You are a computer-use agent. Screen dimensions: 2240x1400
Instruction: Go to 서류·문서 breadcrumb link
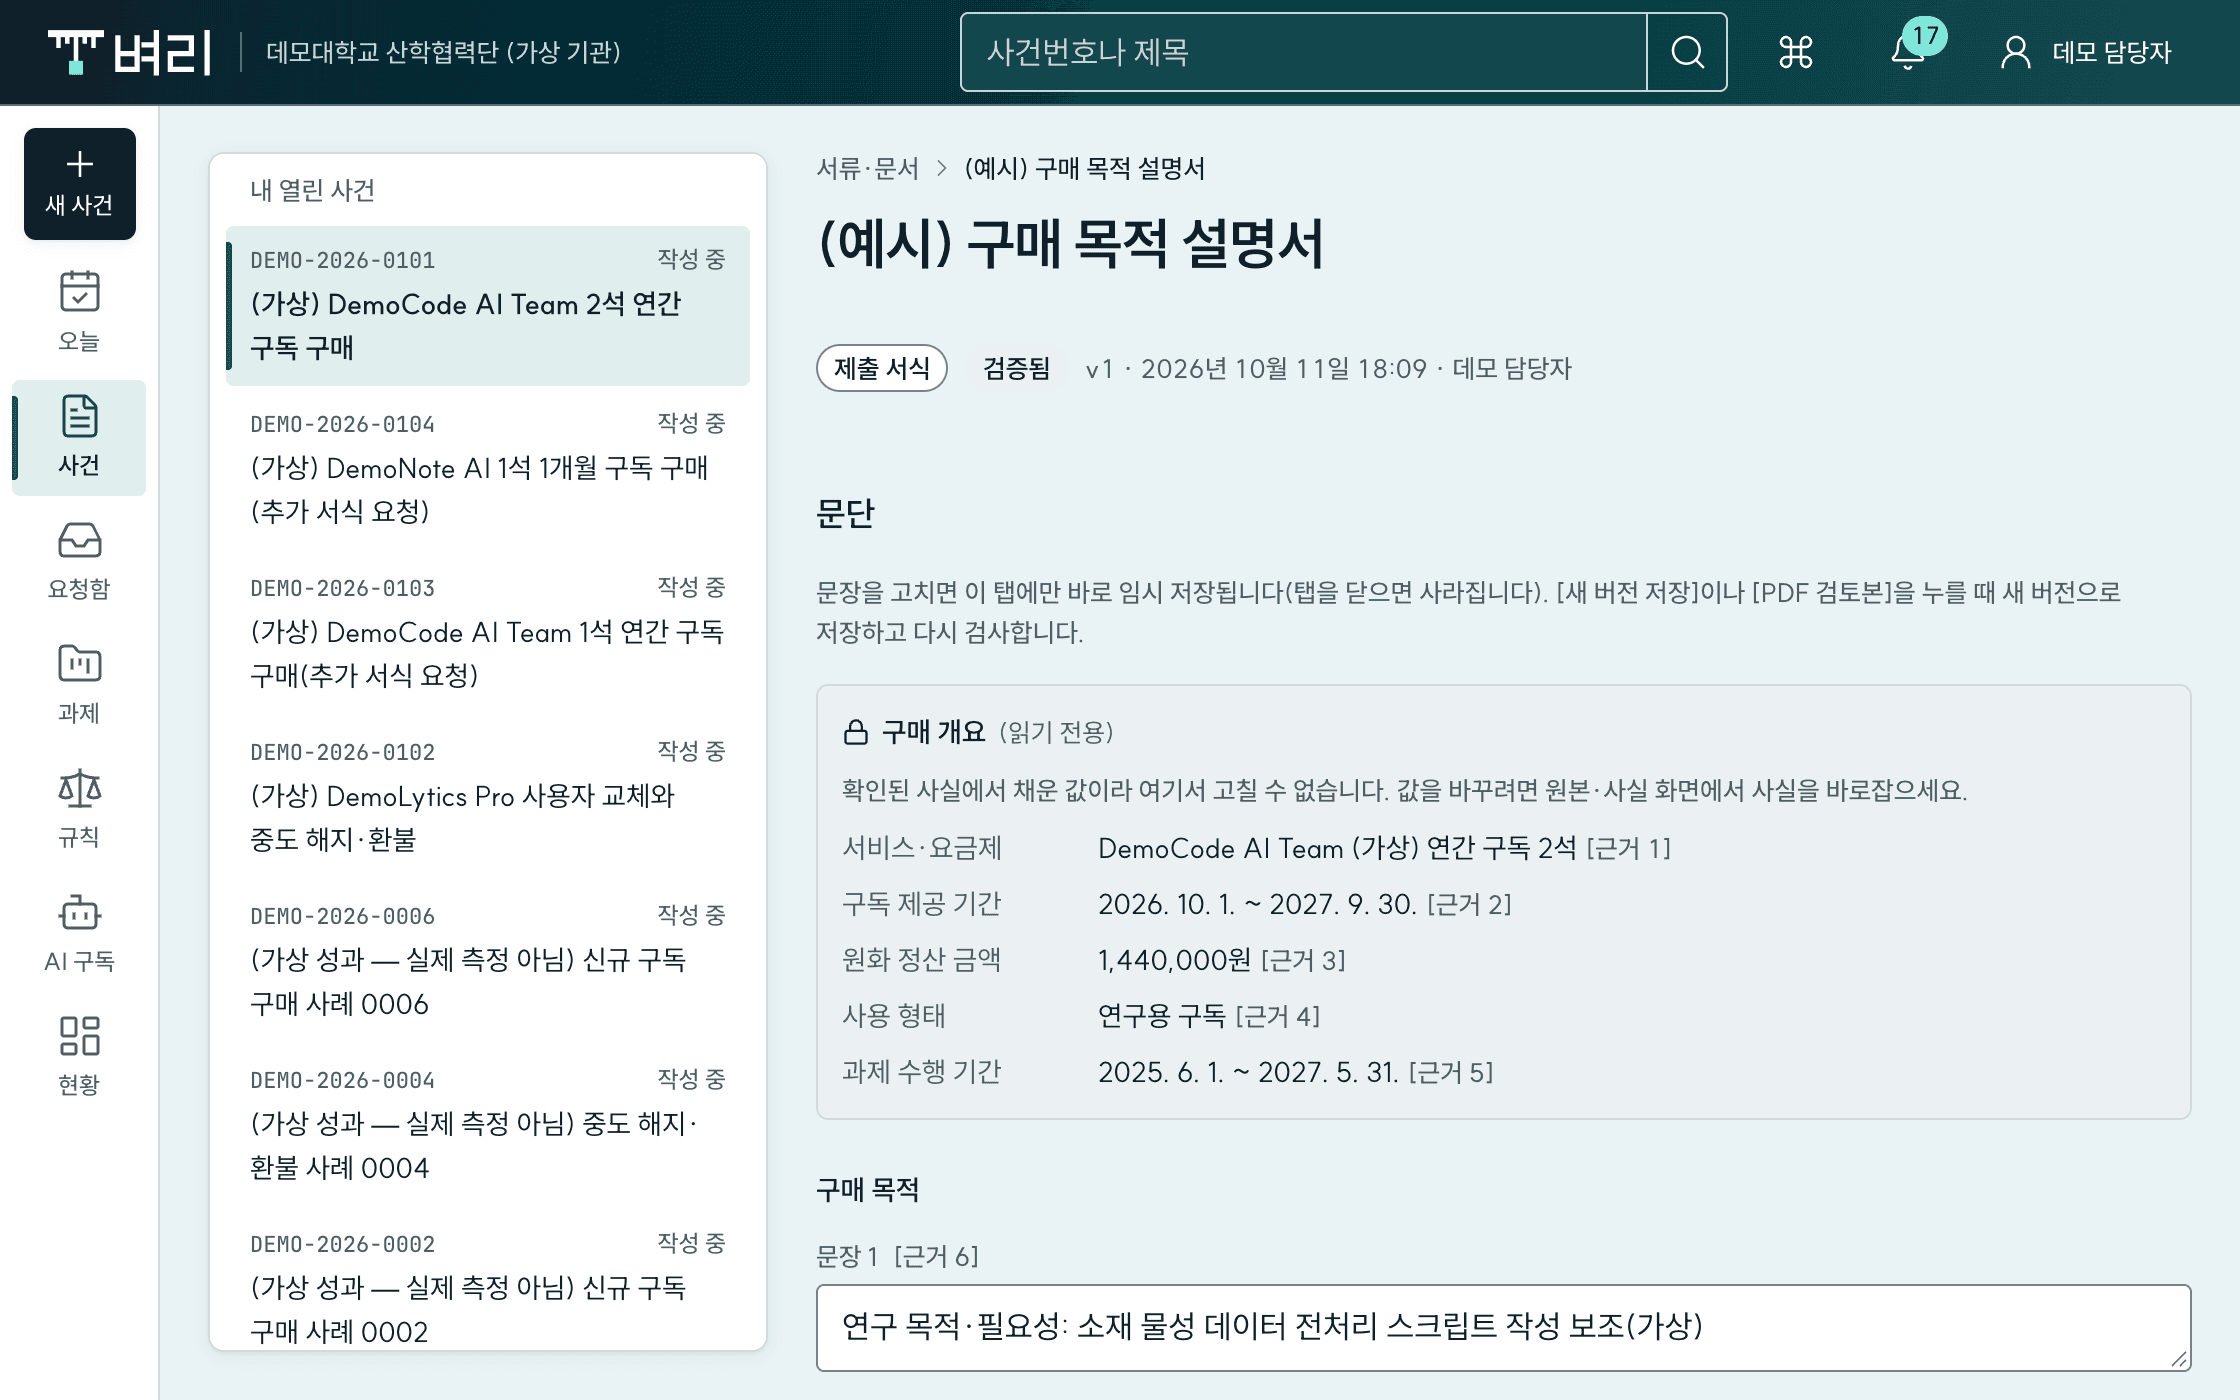[x=867, y=168]
